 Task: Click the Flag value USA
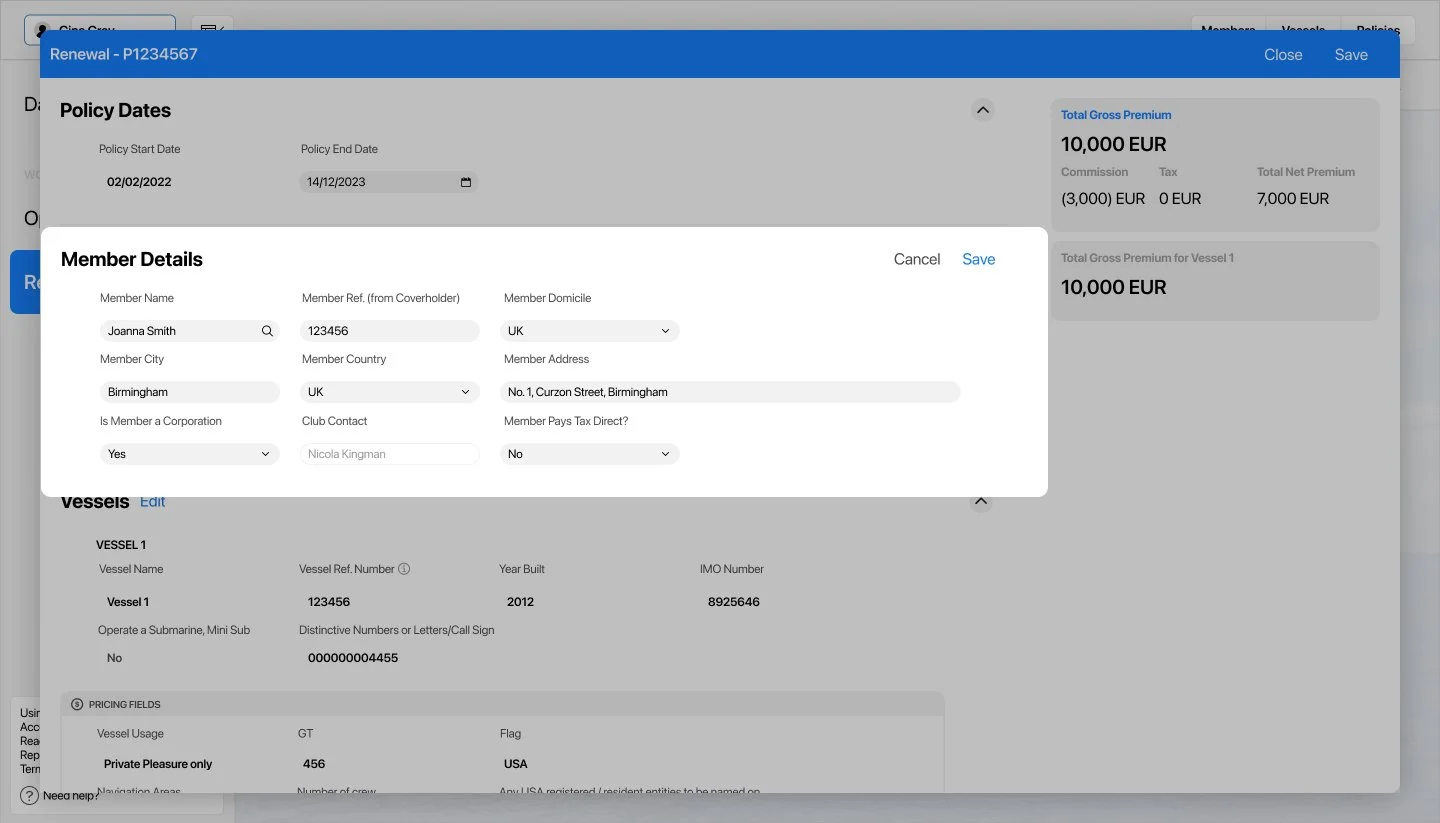[516, 764]
